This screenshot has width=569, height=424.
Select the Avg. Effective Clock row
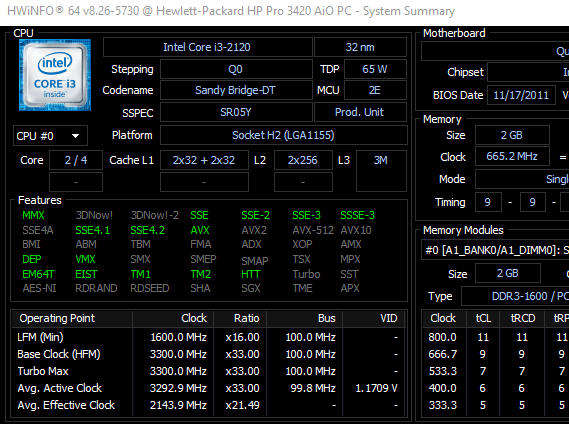[209, 405]
